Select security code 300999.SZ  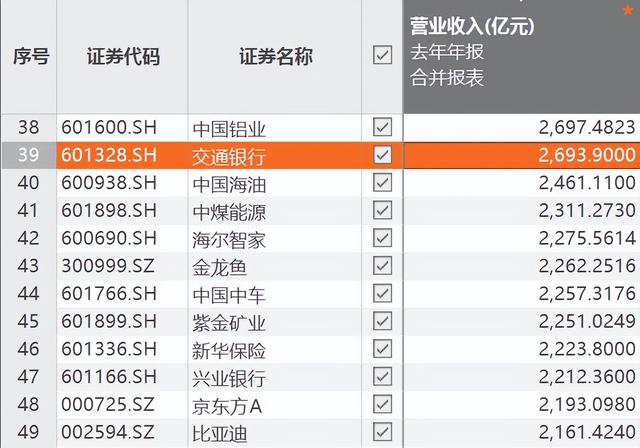tap(108, 266)
